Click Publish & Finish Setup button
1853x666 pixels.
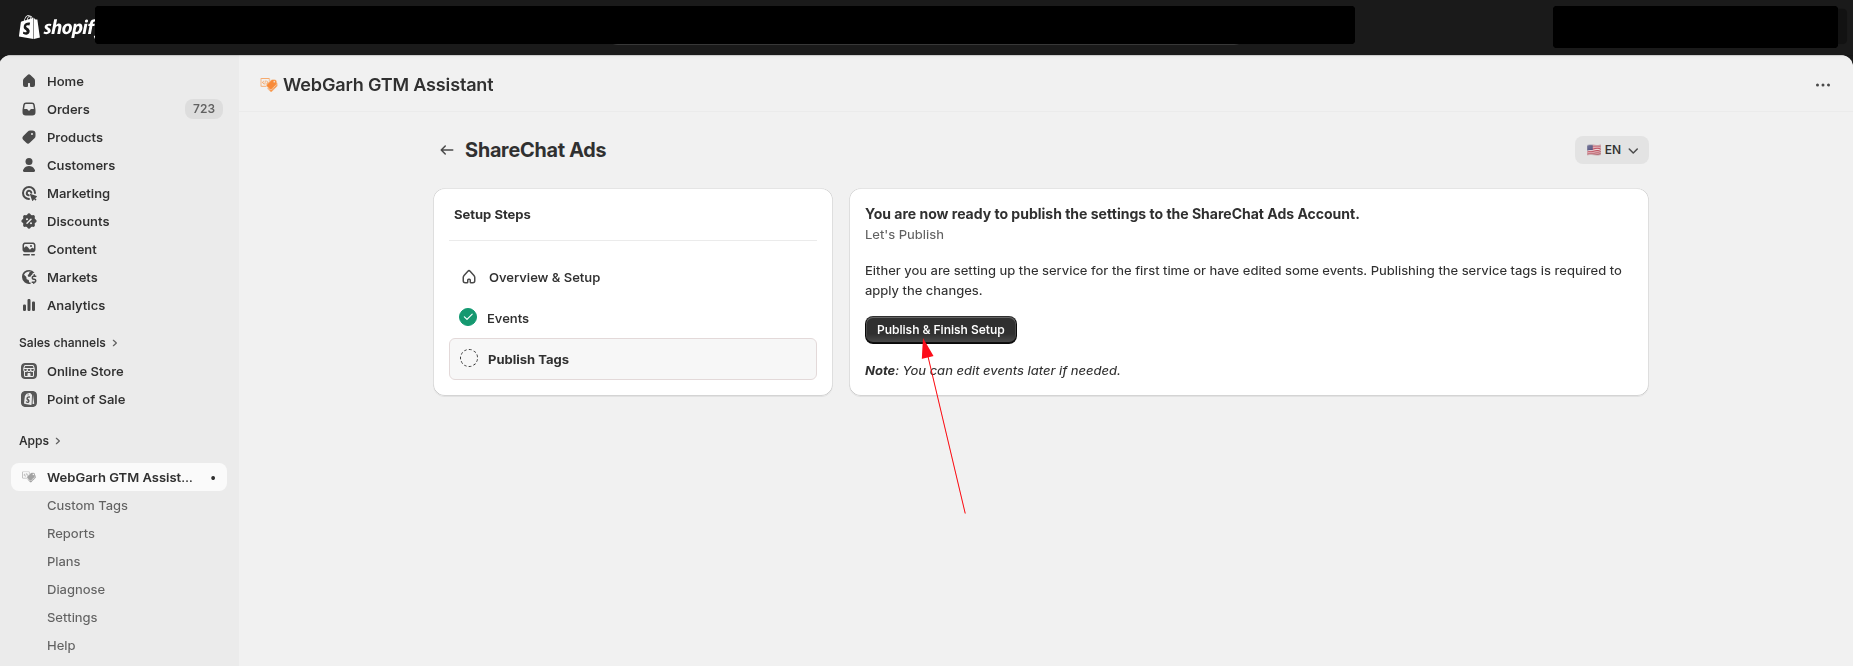pos(940,330)
